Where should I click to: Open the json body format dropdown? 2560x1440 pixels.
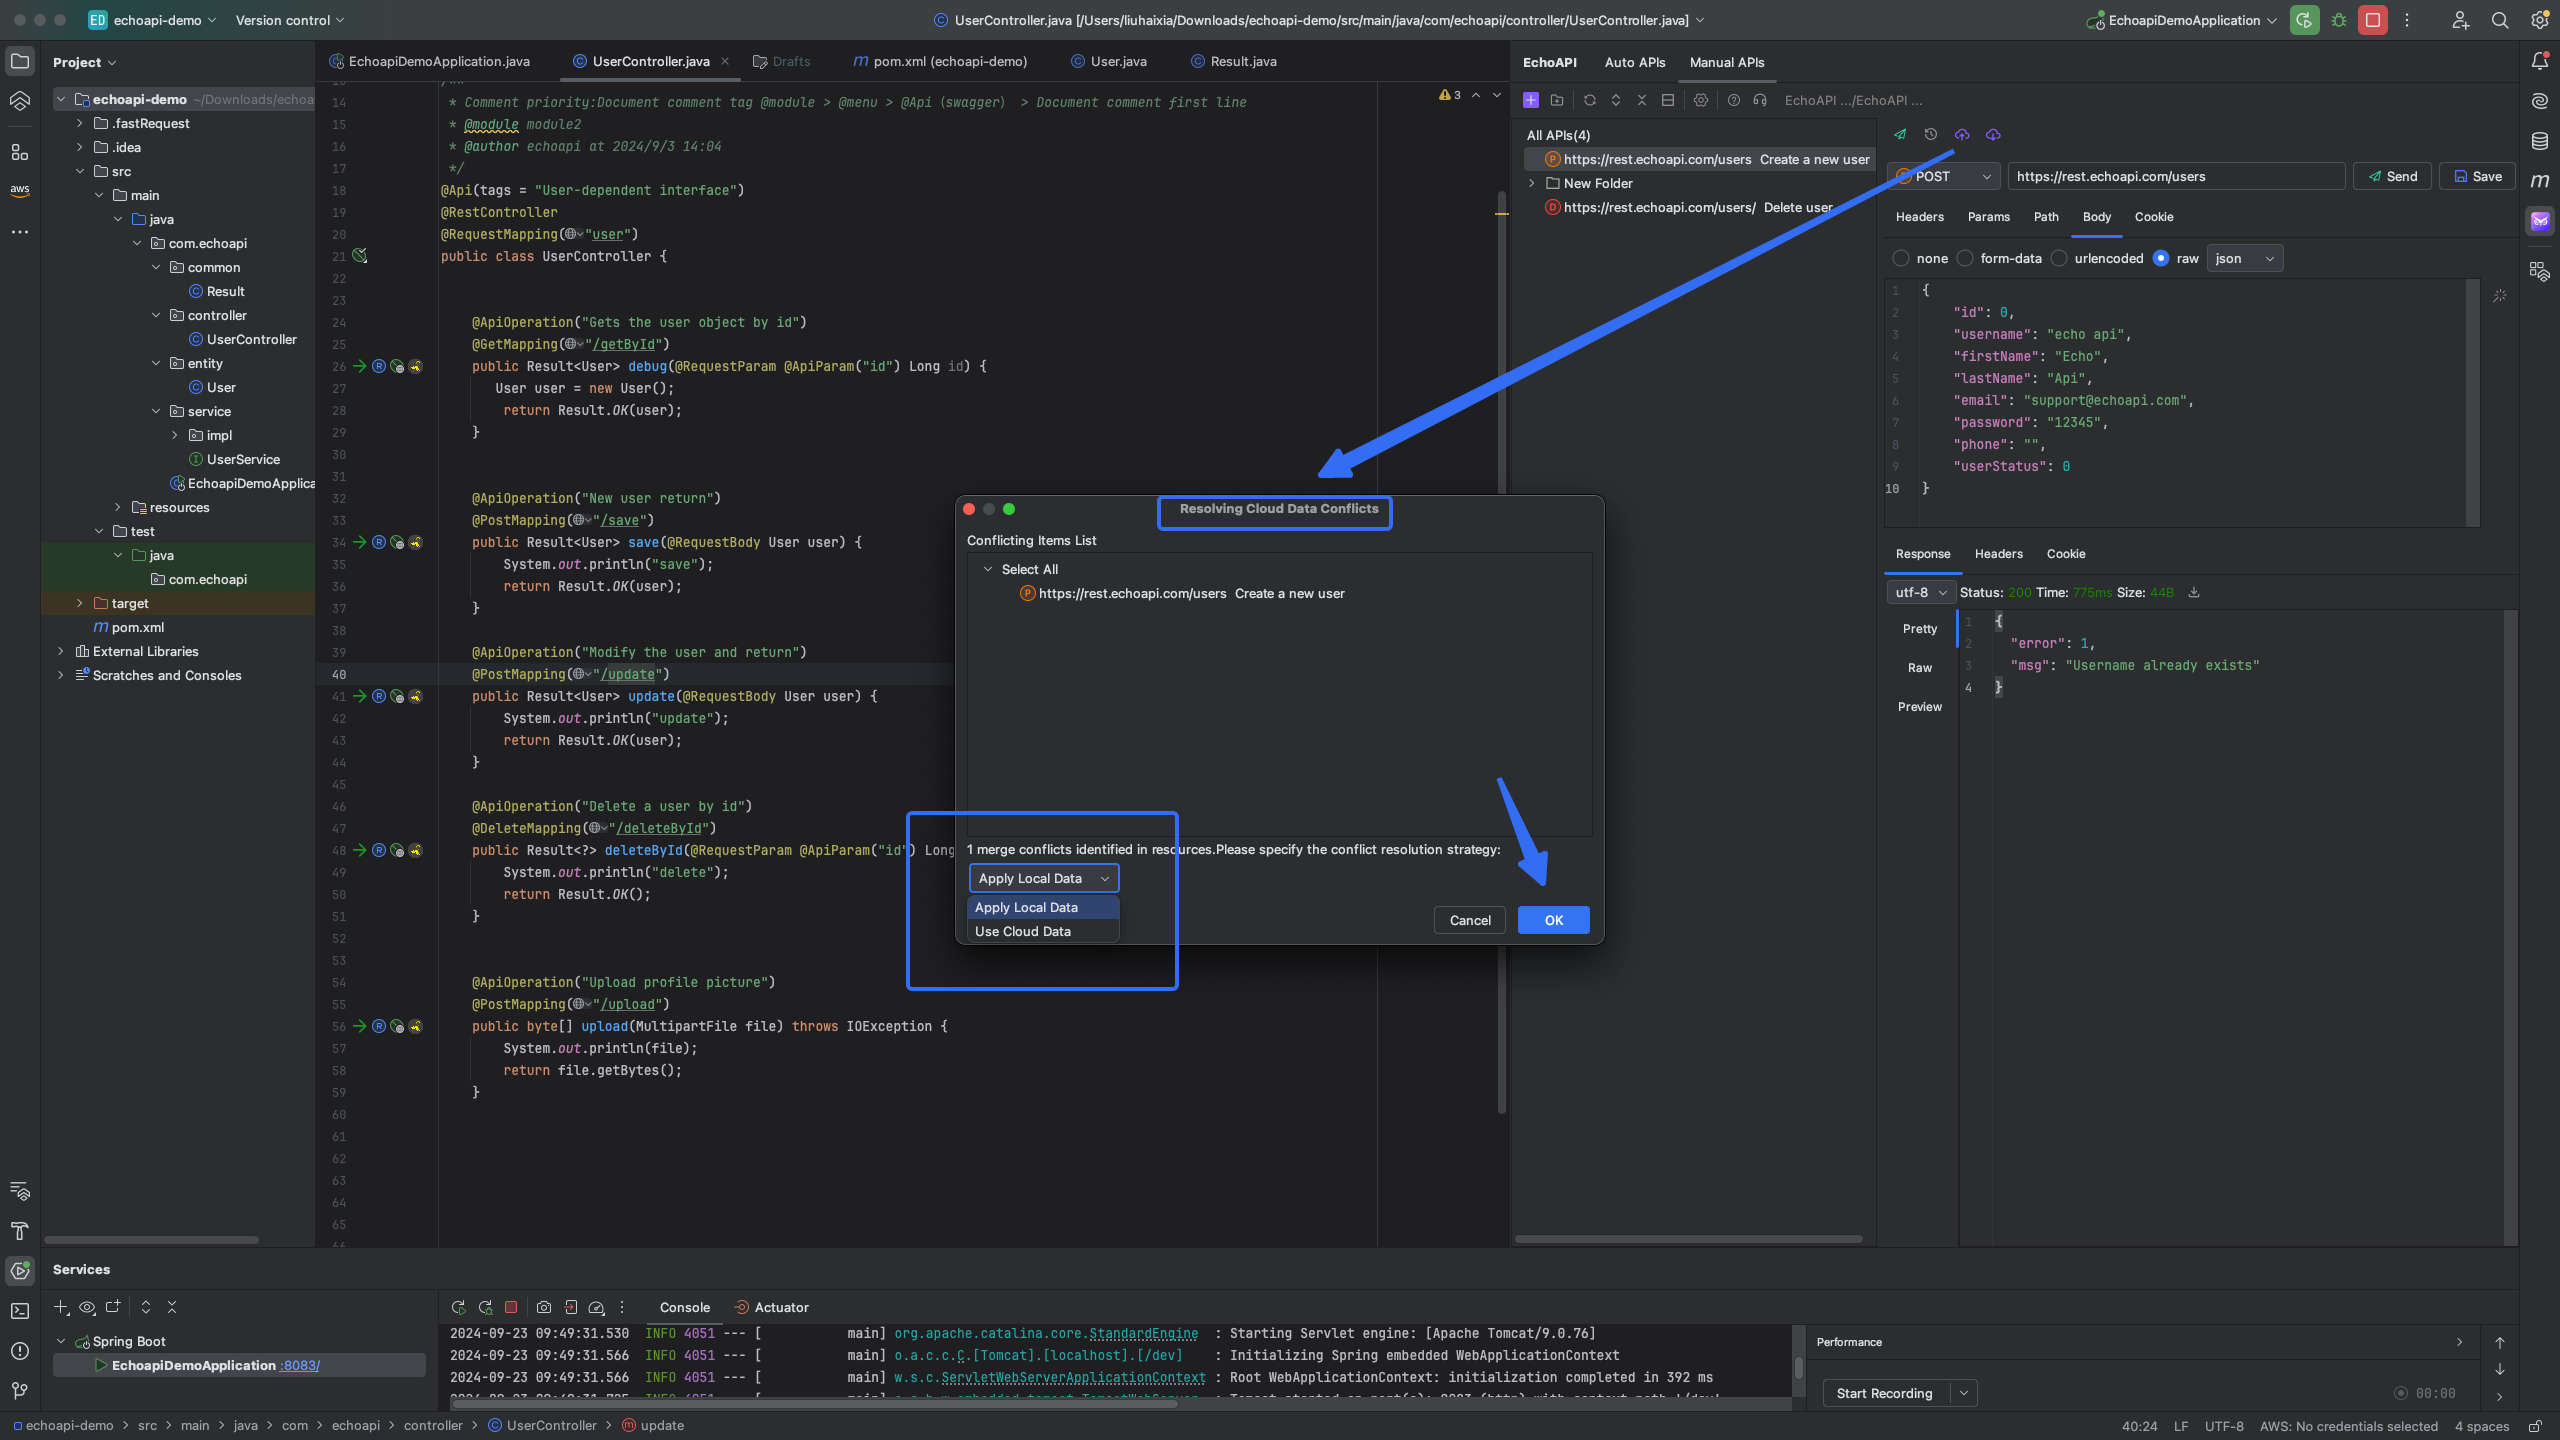coord(2244,258)
